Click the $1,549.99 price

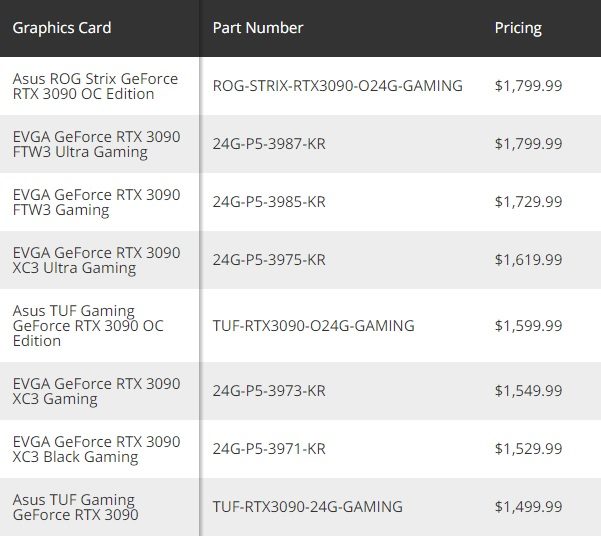click(x=528, y=391)
